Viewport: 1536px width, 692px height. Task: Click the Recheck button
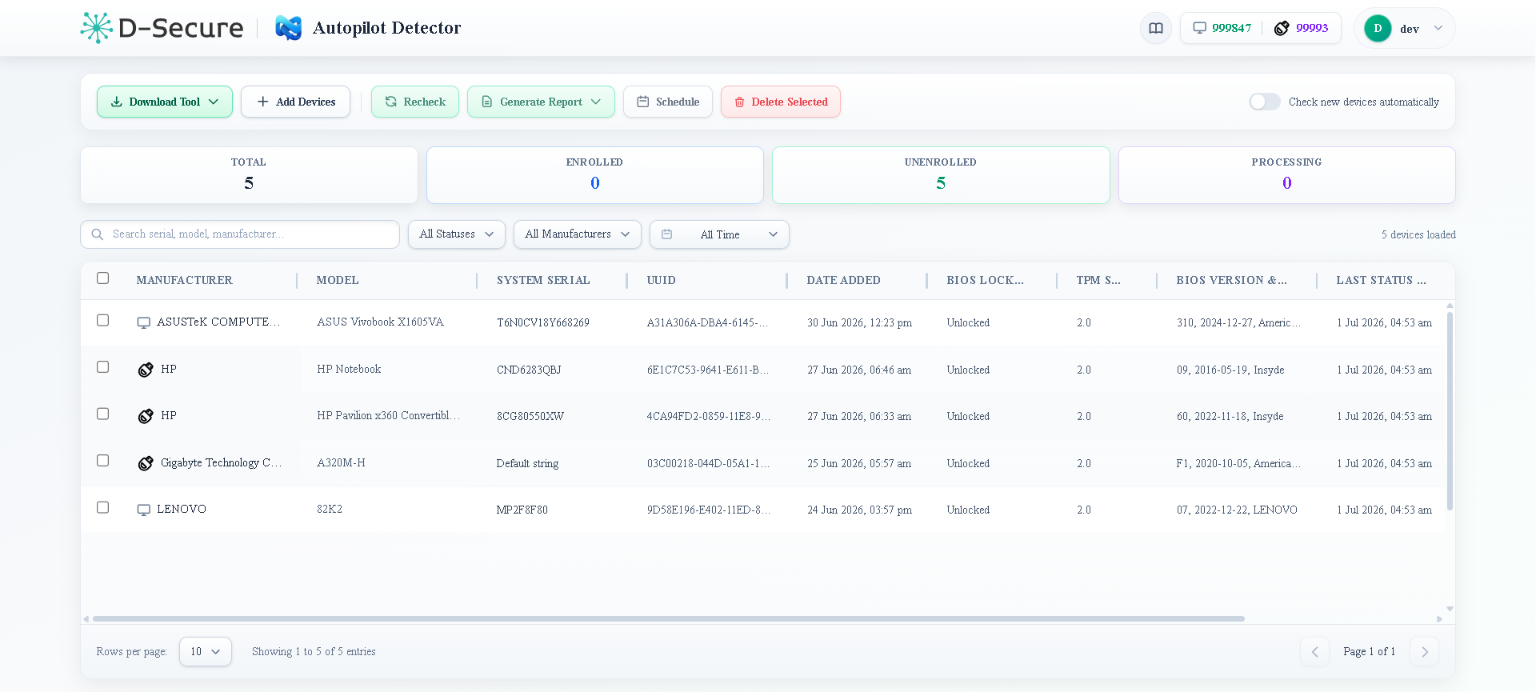click(415, 102)
